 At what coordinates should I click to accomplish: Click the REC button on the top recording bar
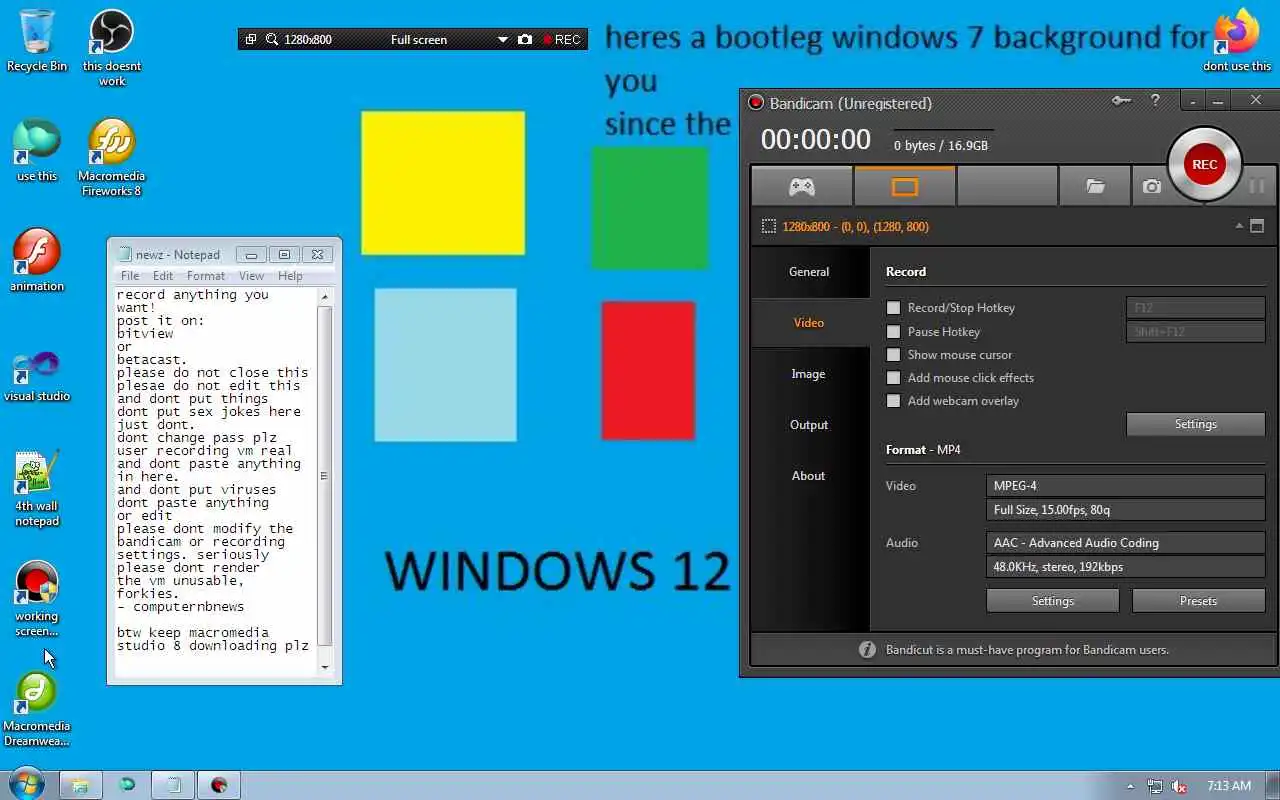tap(561, 40)
